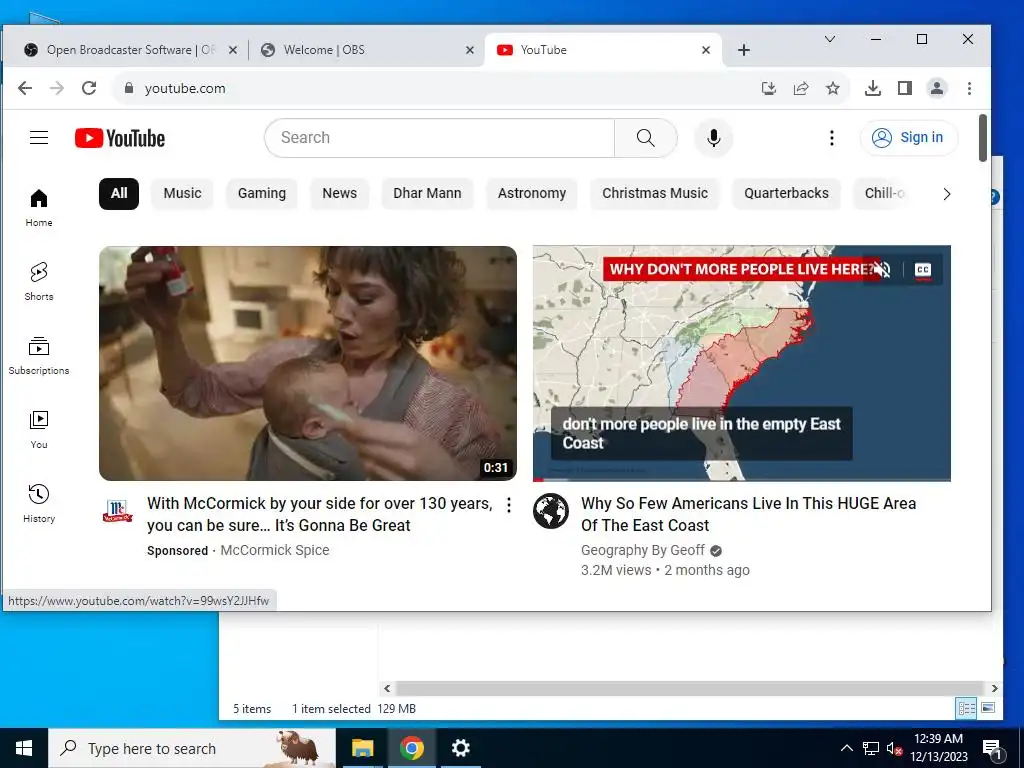
Task: Toggle closed captions on preview video
Action: (x=923, y=270)
